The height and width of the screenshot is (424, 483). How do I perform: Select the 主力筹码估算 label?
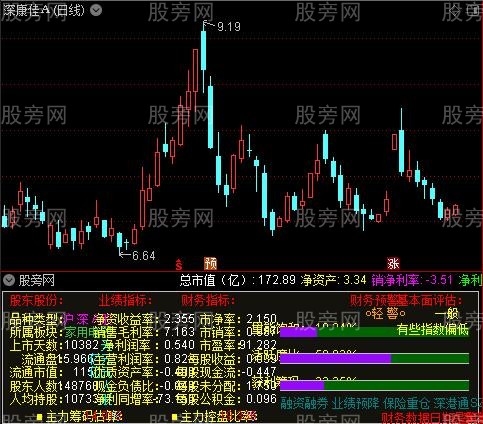[x=83, y=417]
